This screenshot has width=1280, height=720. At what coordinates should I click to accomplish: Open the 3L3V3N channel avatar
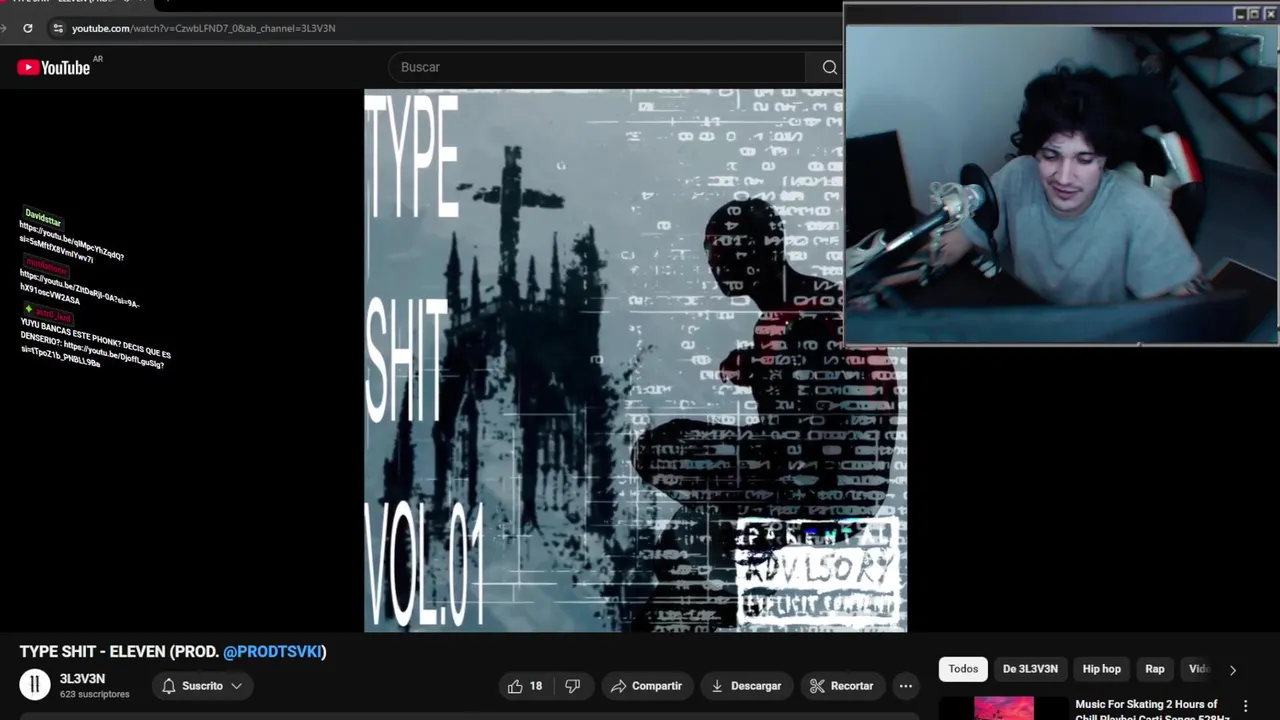[x=35, y=685]
